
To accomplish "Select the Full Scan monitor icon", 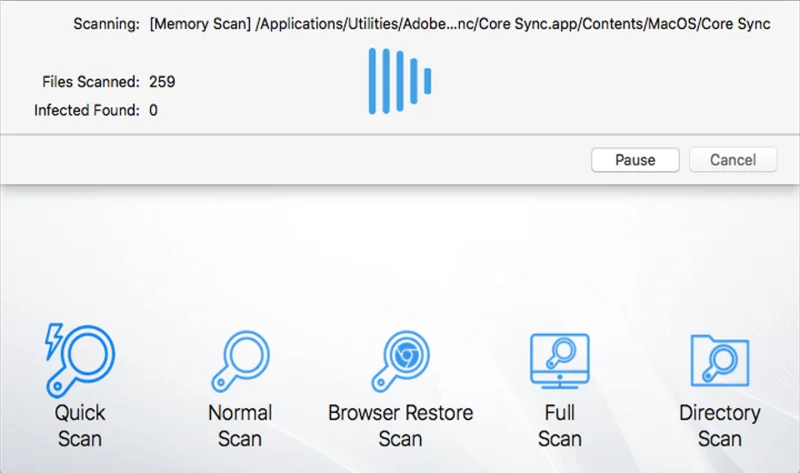I will [x=560, y=361].
